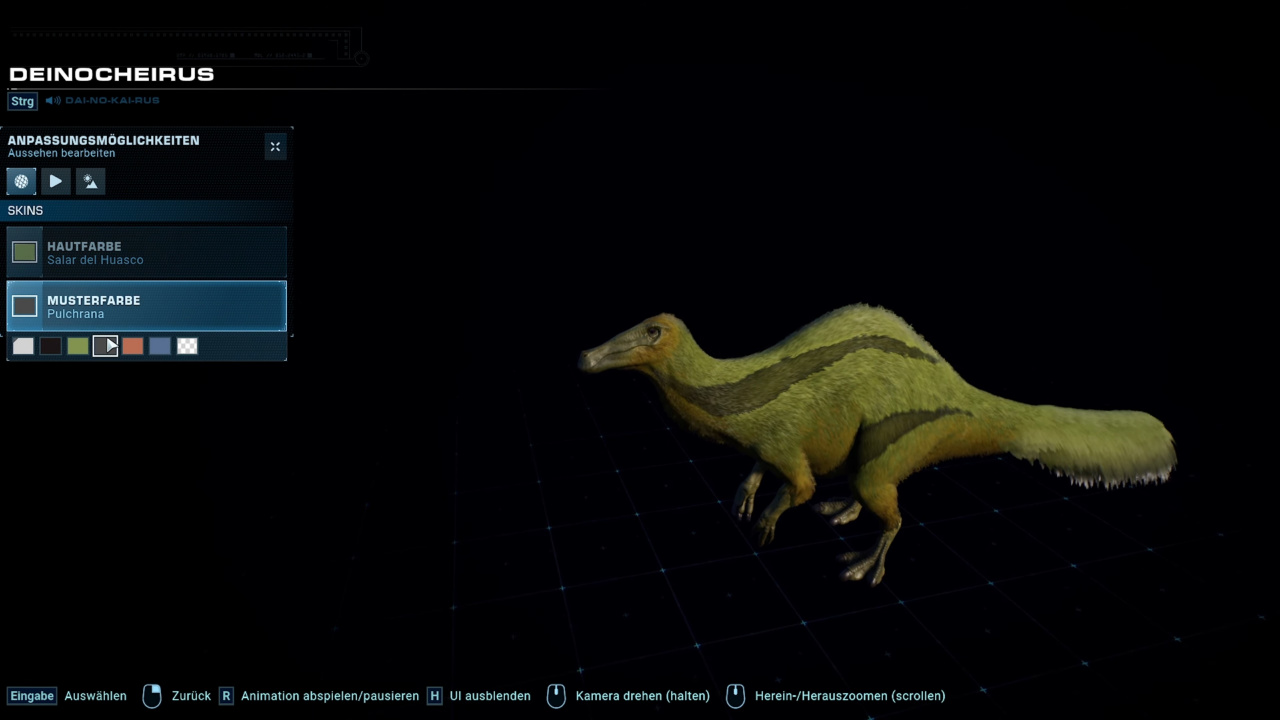The image size is (1280, 720).
Task: Pick the green pattern color swatch
Action: tap(78, 346)
